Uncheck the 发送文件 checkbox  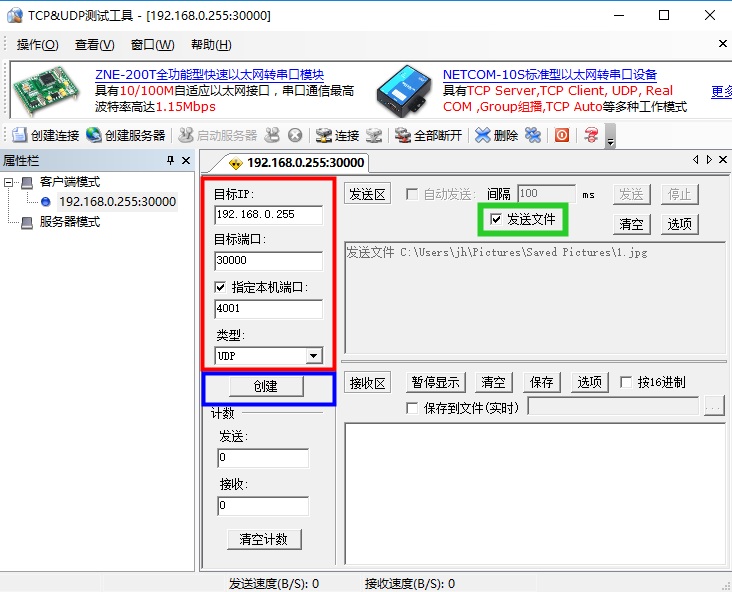pyautogui.click(x=496, y=219)
